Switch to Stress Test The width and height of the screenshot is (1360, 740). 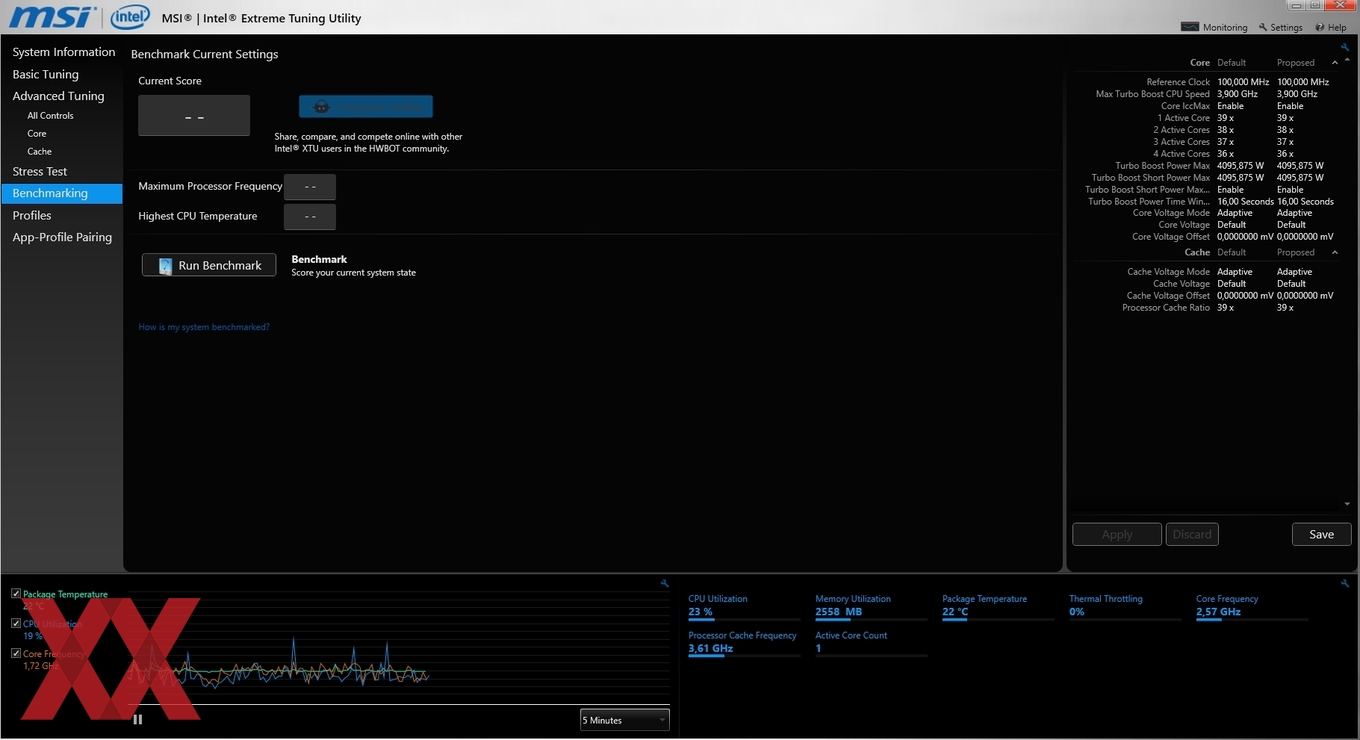(40, 172)
